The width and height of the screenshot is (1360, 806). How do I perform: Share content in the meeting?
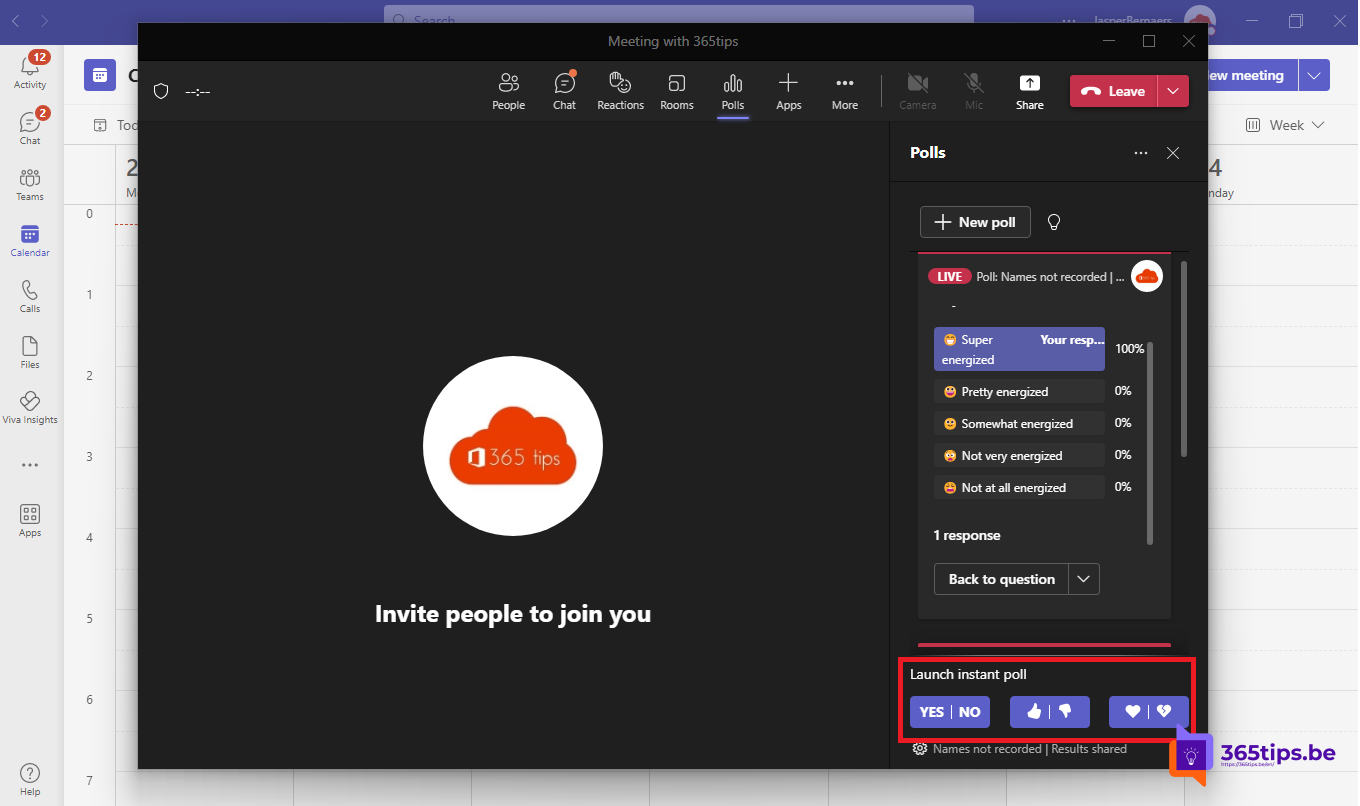coord(1029,91)
